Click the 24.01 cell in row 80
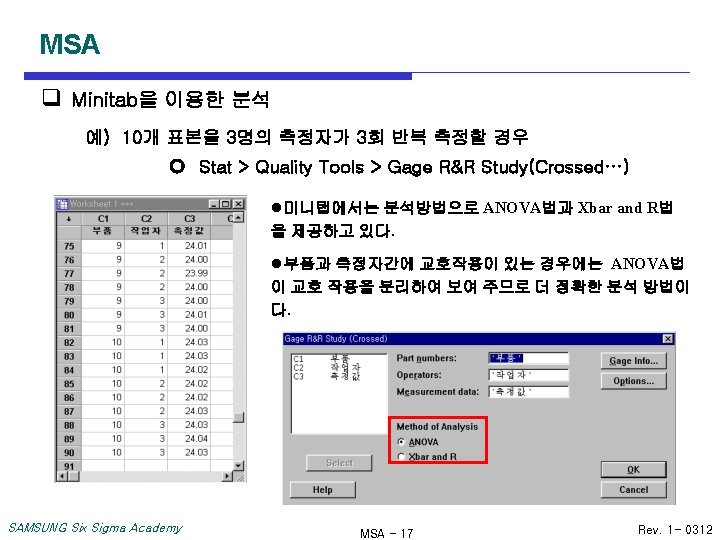Viewport: 720px width, 540px height. (190, 315)
